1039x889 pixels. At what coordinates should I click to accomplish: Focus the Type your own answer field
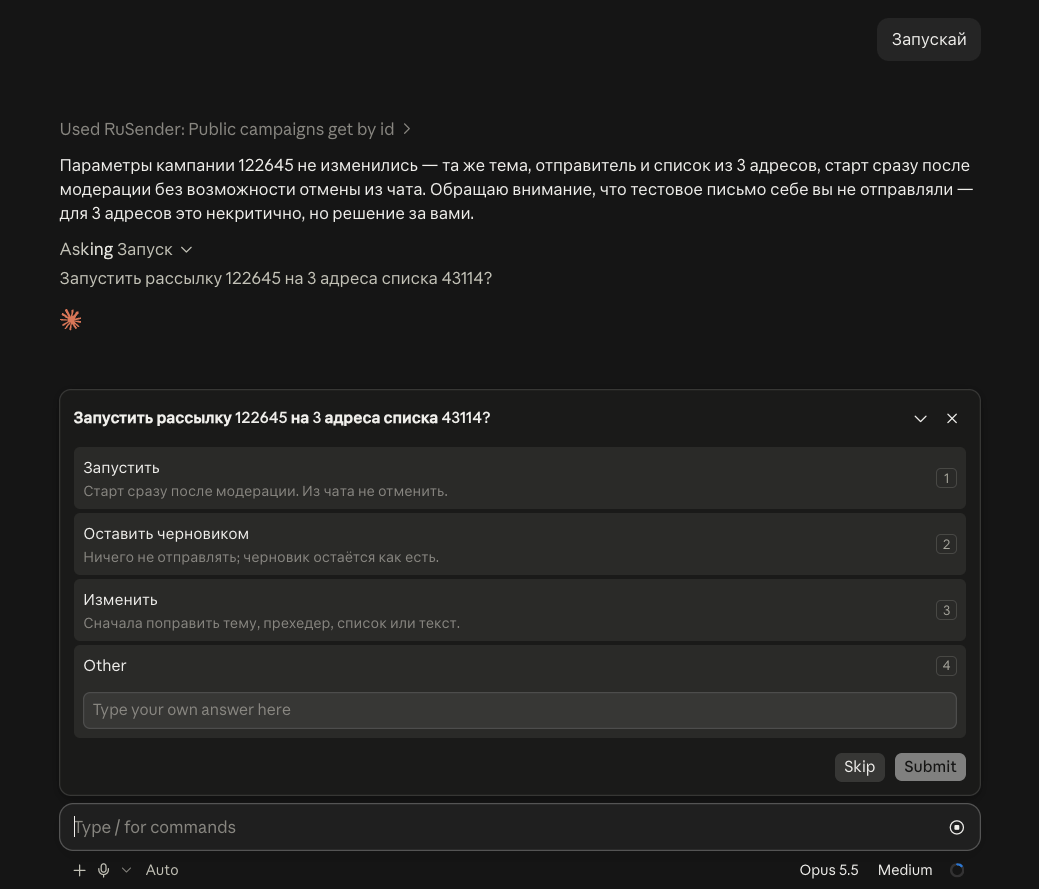point(520,710)
